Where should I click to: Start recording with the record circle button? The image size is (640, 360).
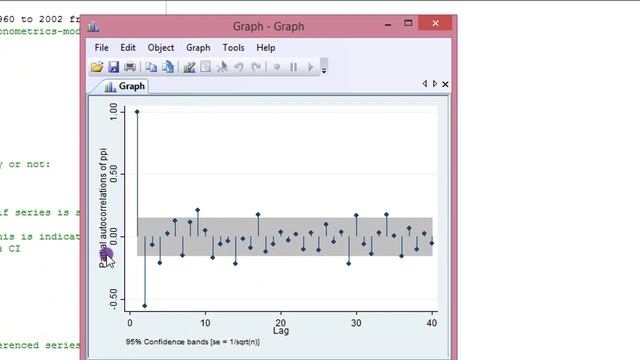[277, 67]
